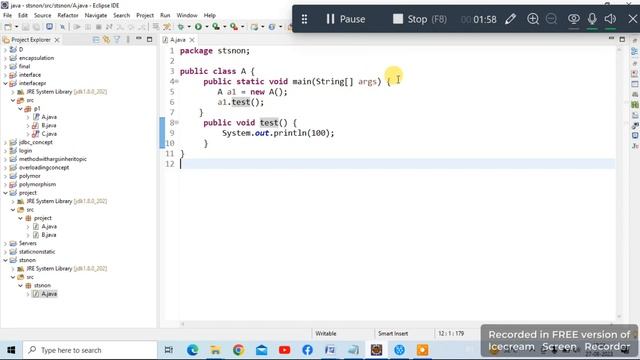
Task: Open Task View on taskbar
Action: pyautogui.click(x=169, y=350)
